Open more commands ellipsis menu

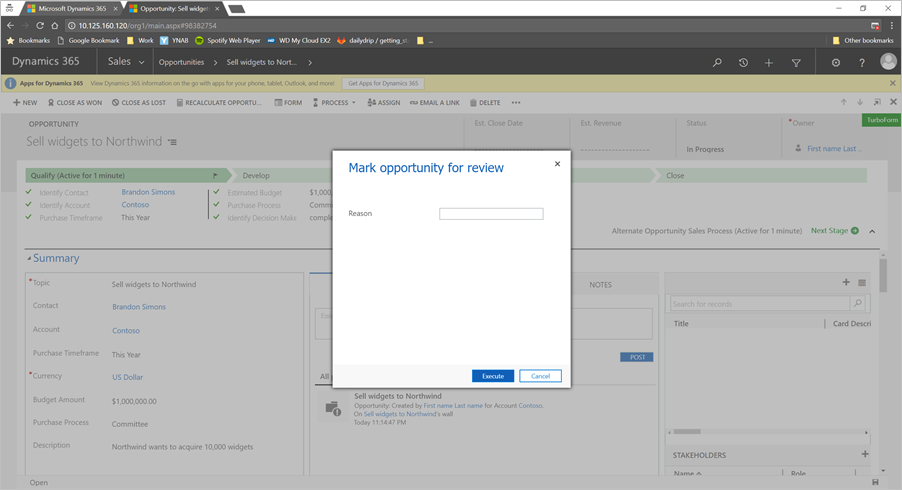(516, 102)
